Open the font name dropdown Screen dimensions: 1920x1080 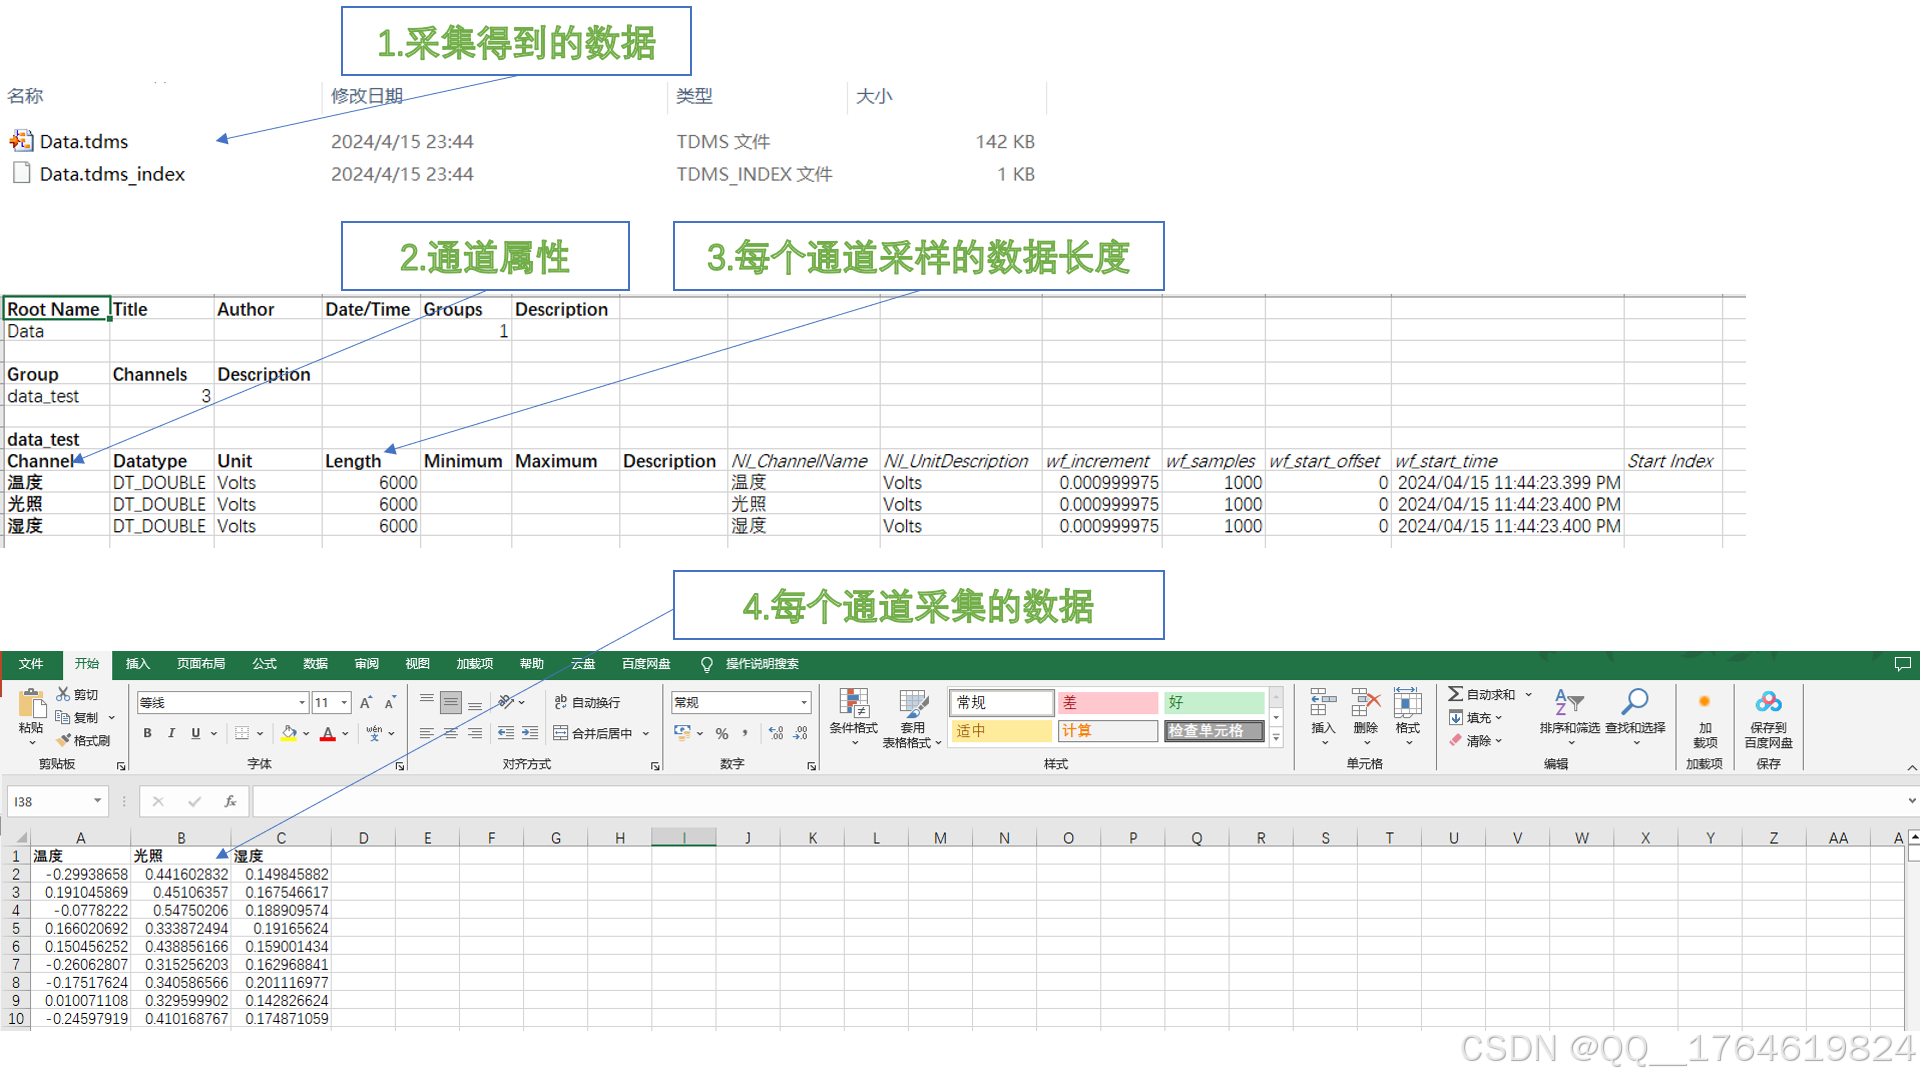(x=302, y=703)
